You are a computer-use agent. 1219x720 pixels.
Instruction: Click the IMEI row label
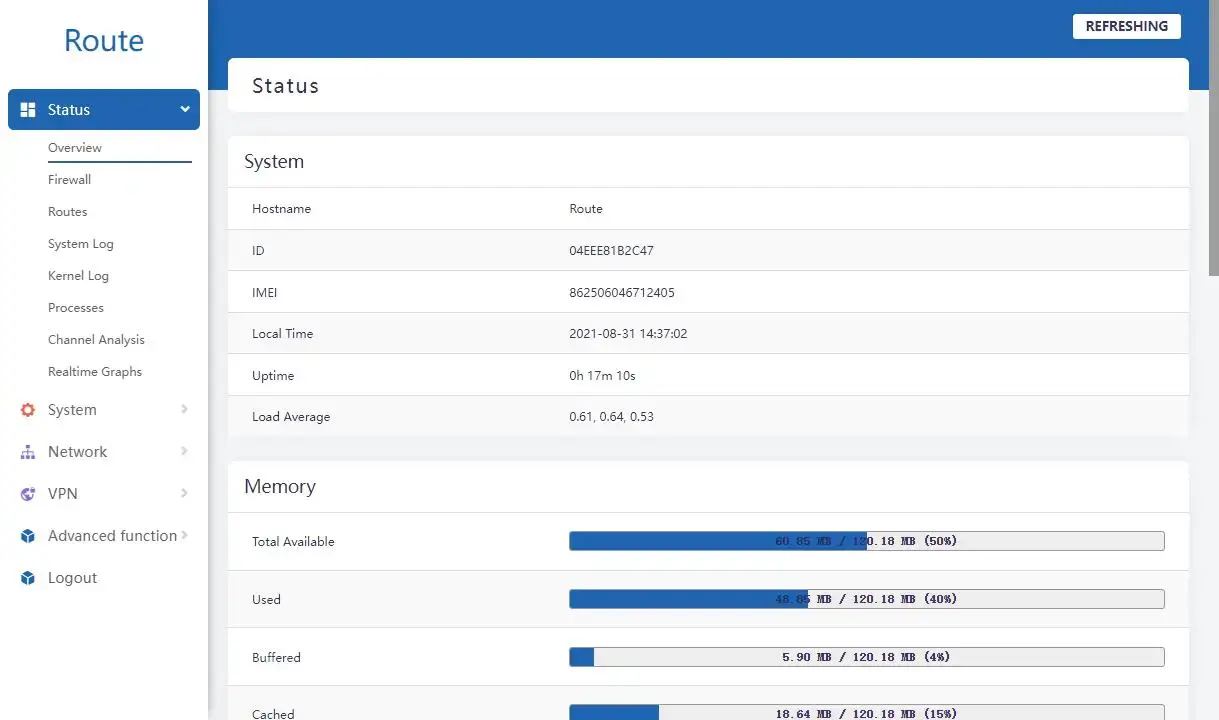(x=264, y=293)
